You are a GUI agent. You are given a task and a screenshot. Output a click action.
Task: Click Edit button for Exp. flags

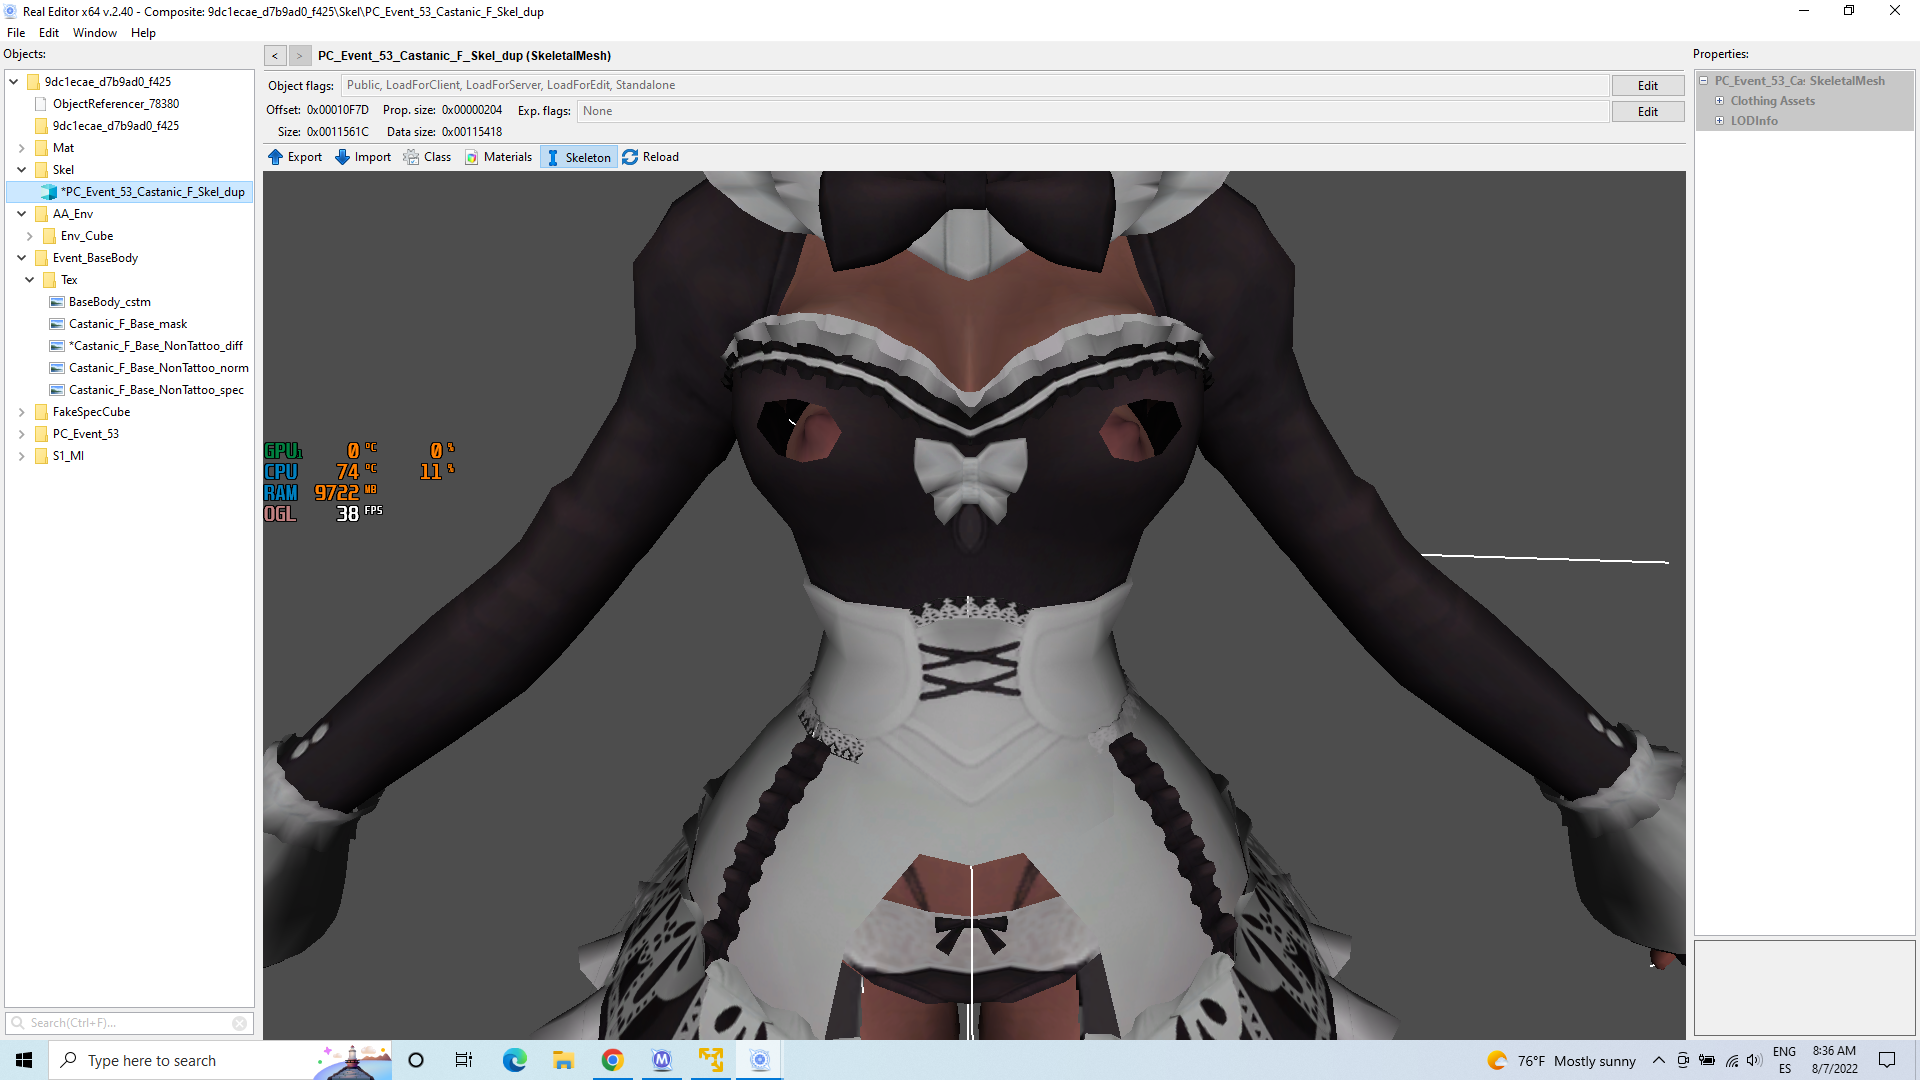click(1647, 112)
